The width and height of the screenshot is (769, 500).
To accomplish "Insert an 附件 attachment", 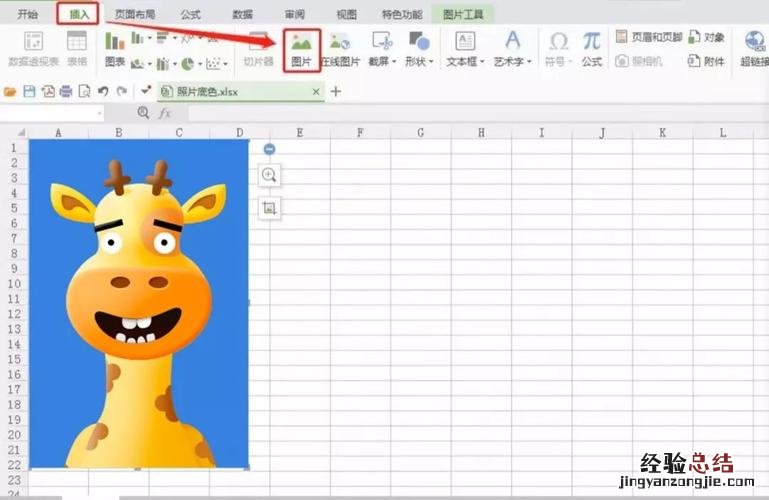I will tap(706, 61).
